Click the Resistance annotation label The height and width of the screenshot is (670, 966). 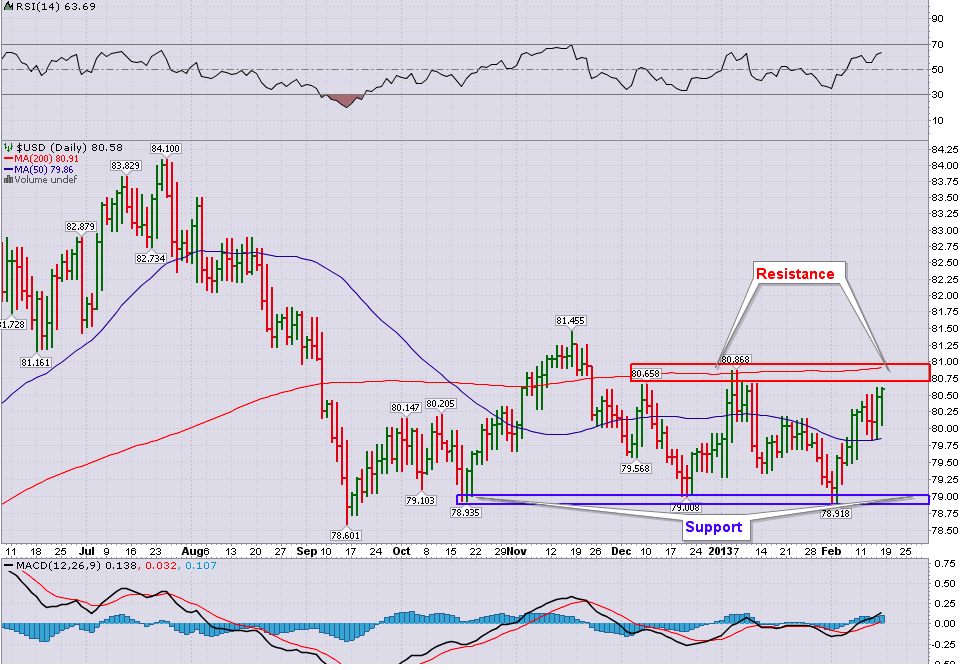point(794,273)
